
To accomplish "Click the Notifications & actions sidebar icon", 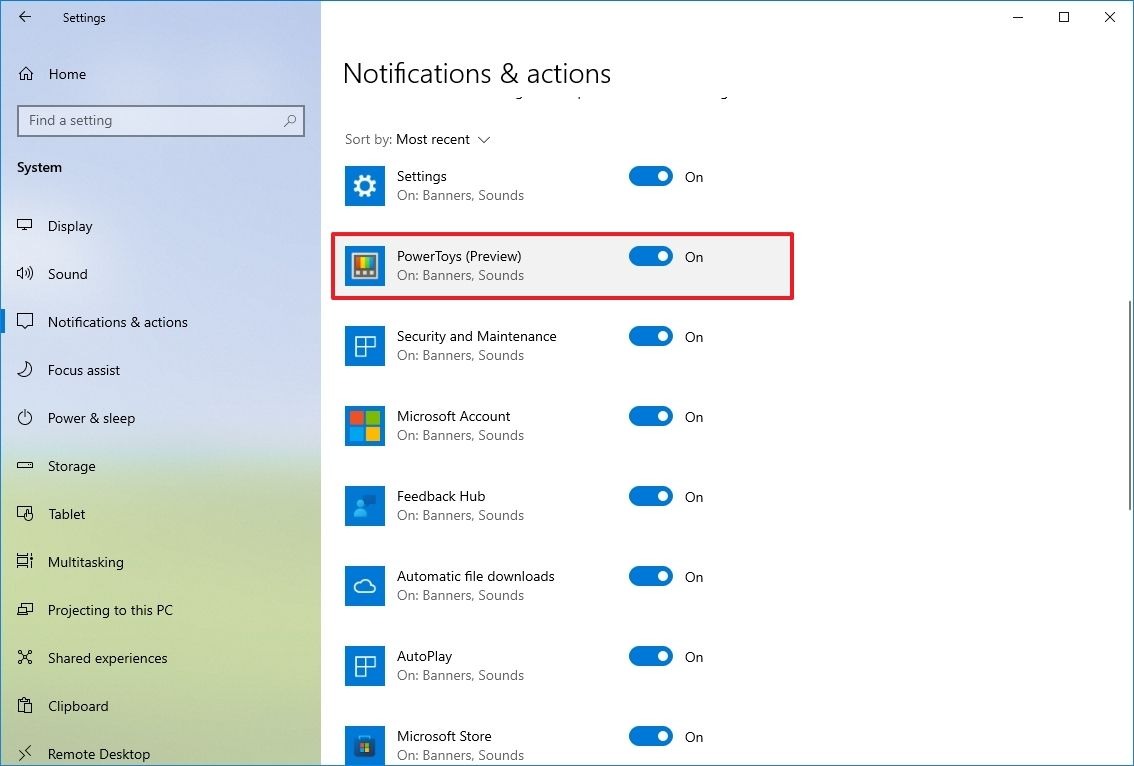I will click(25, 322).
